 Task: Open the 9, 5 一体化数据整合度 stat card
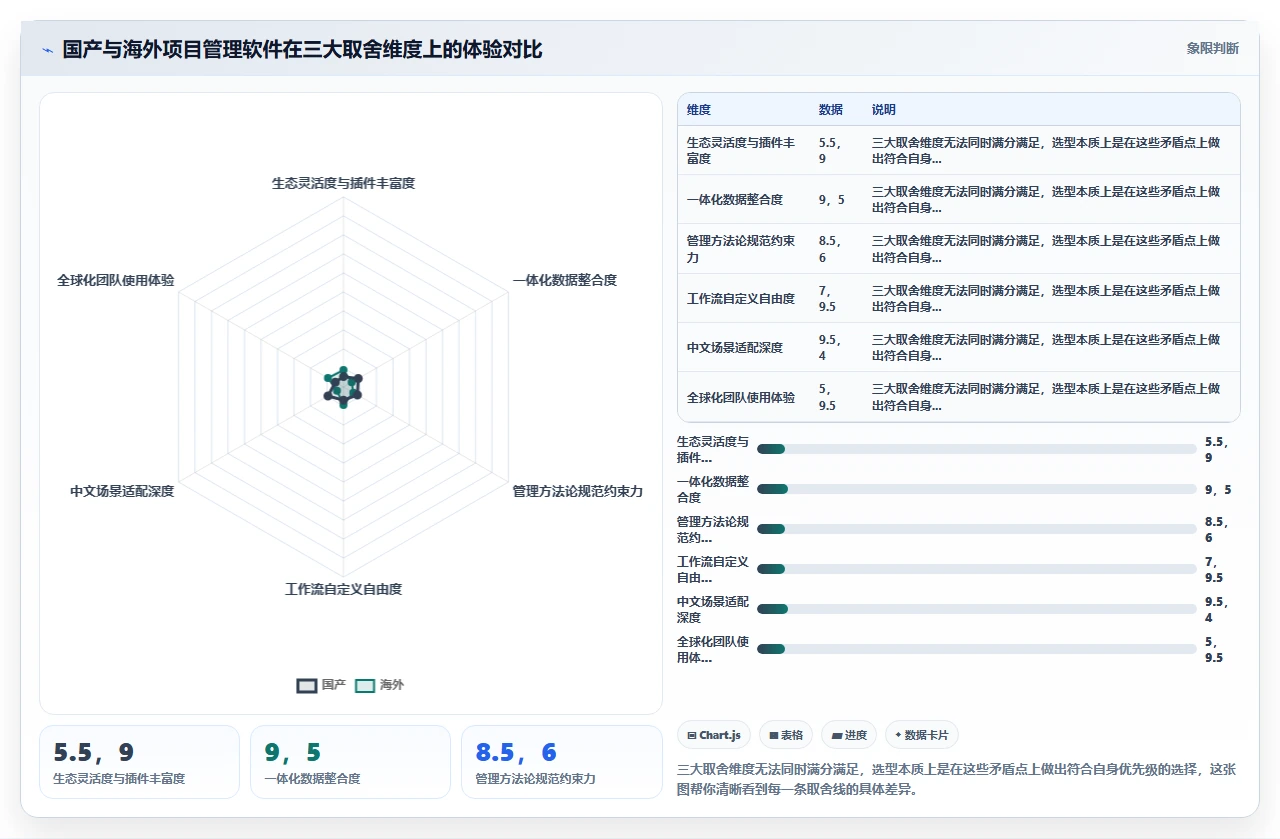(x=350, y=762)
